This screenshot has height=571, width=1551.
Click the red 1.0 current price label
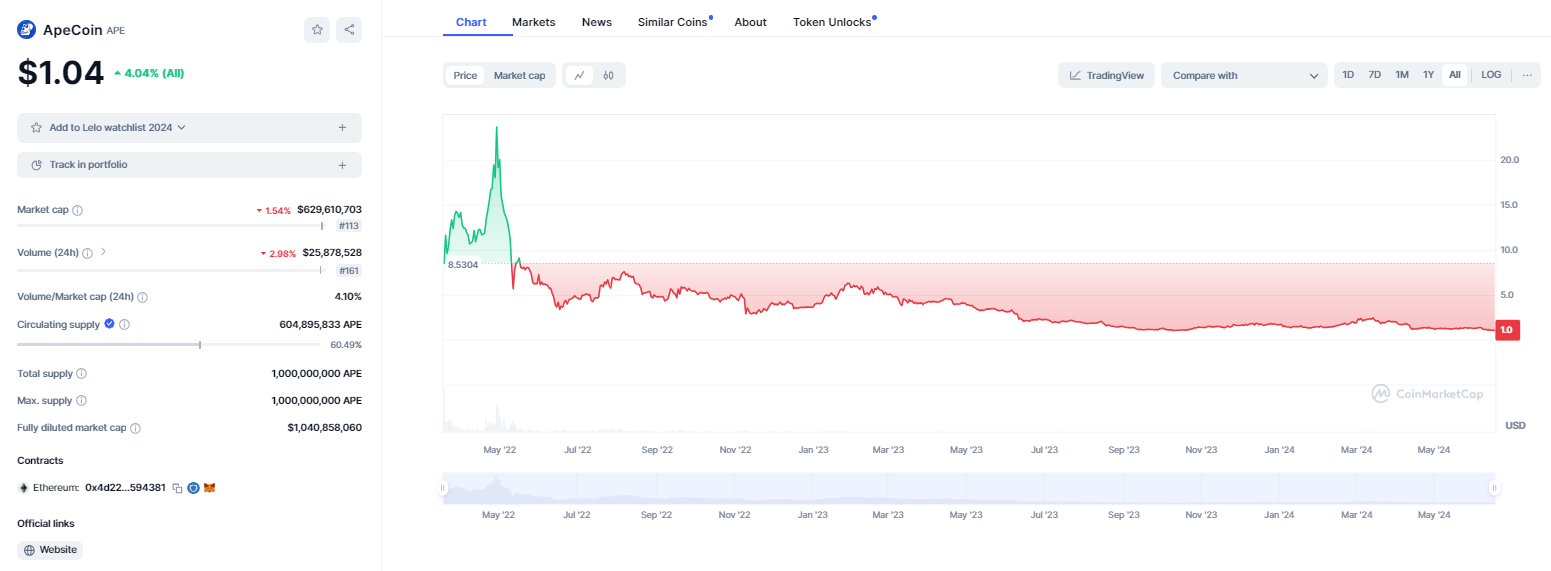tap(1507, 330)
